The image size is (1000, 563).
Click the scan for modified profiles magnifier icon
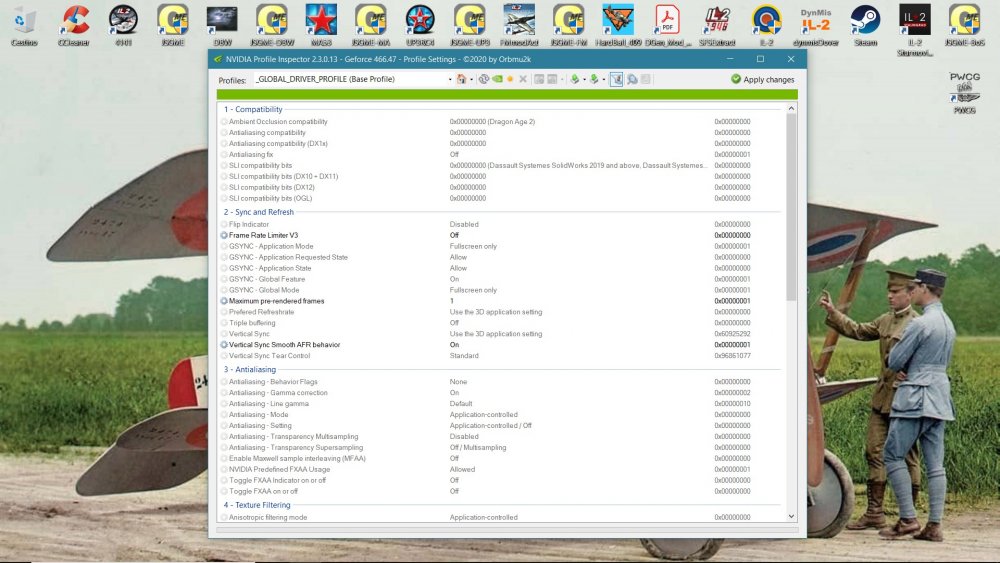(632, 79)
